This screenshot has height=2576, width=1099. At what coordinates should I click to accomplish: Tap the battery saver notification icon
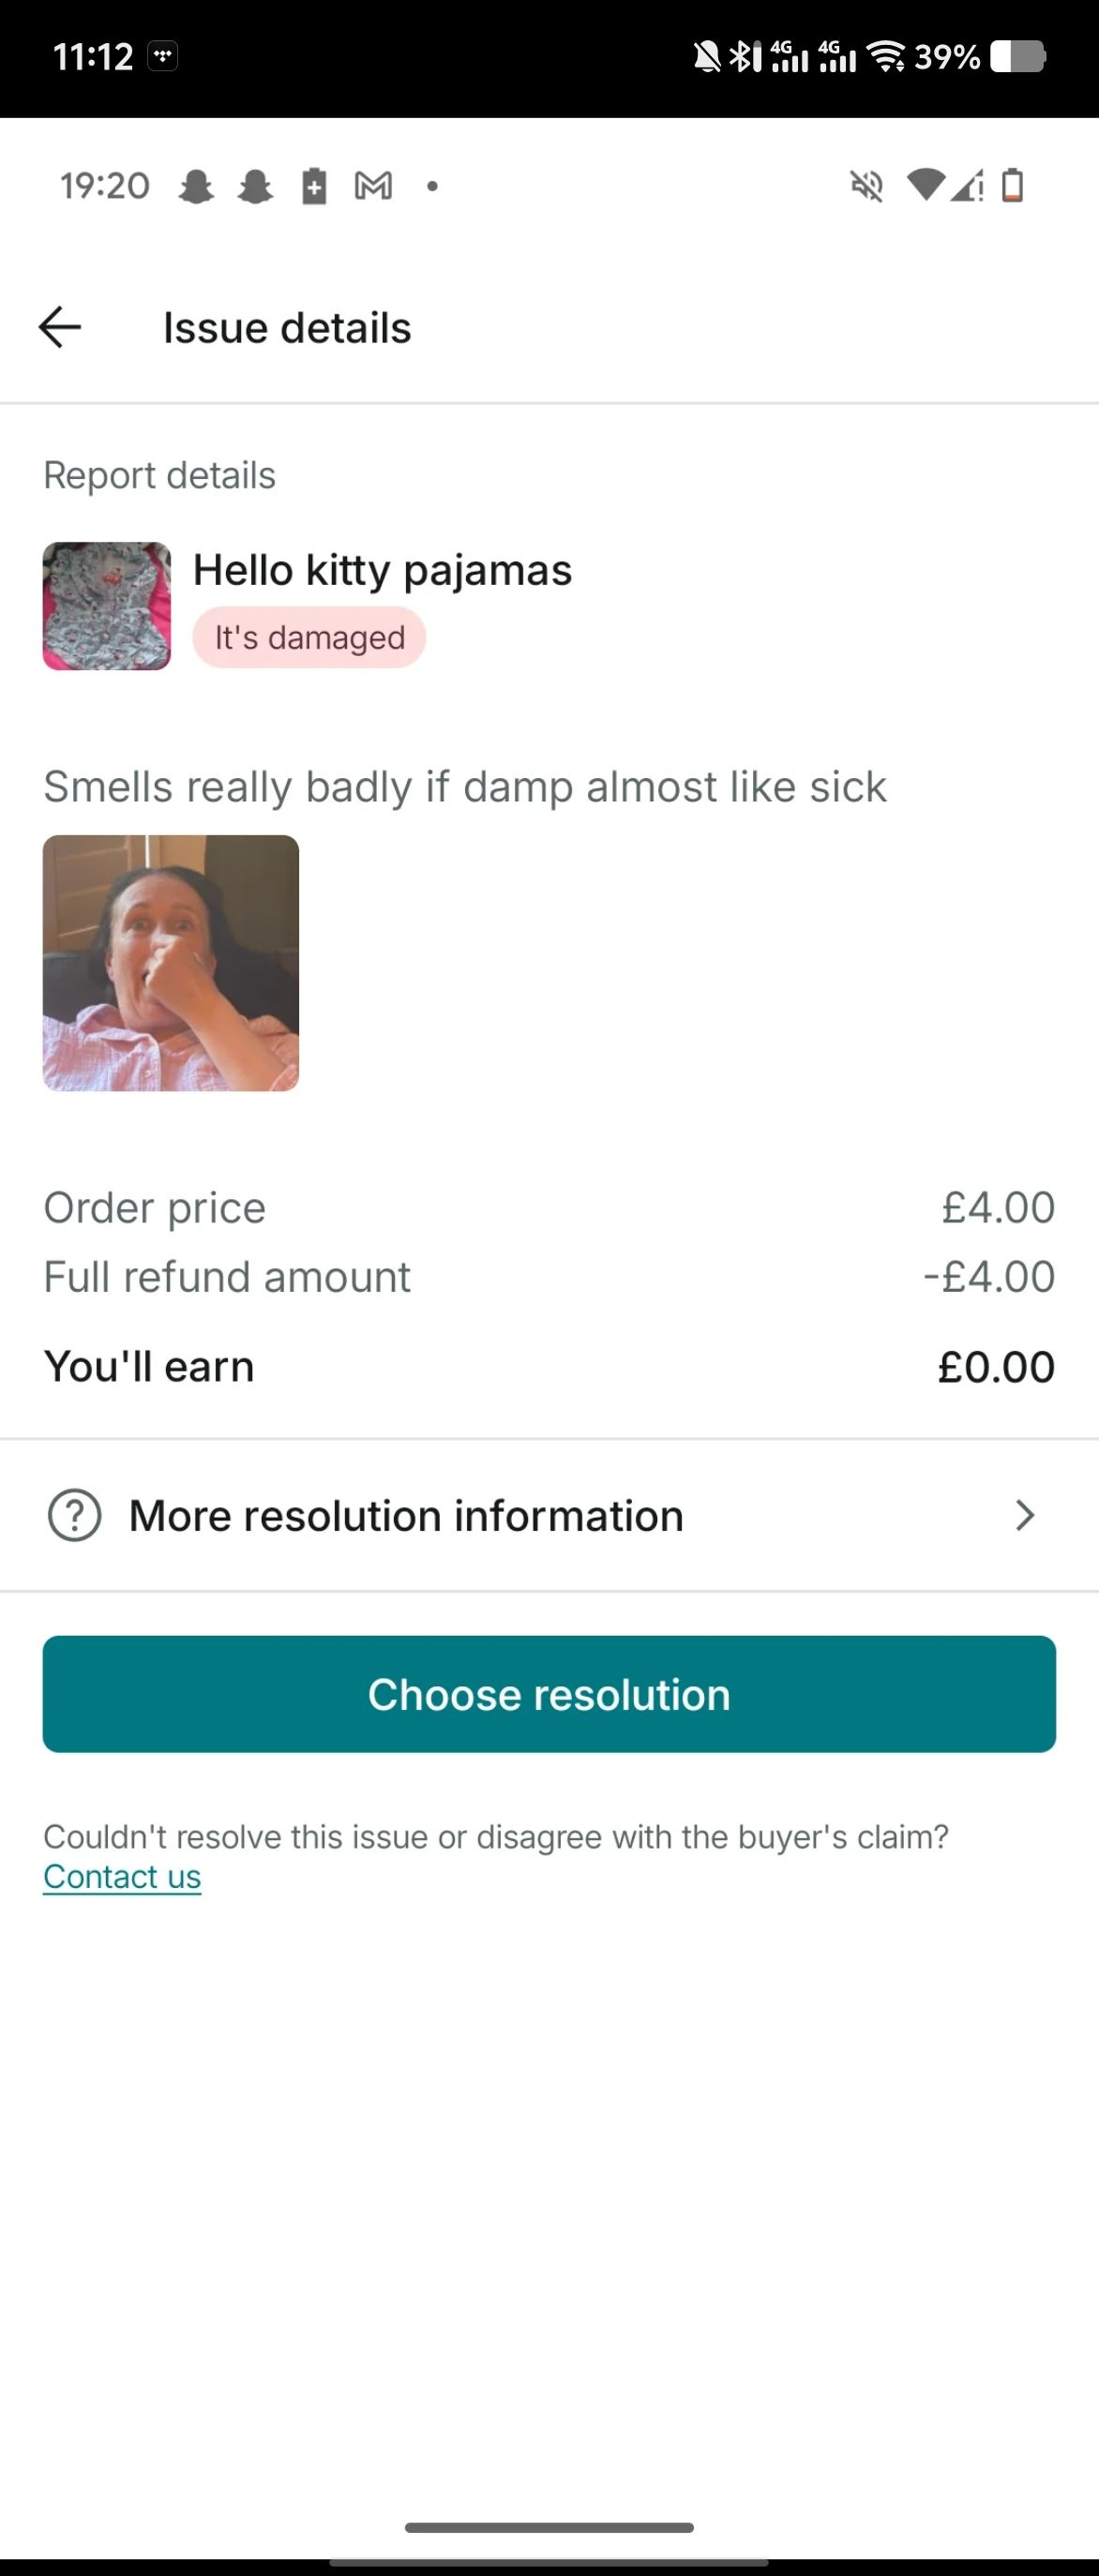314,186
